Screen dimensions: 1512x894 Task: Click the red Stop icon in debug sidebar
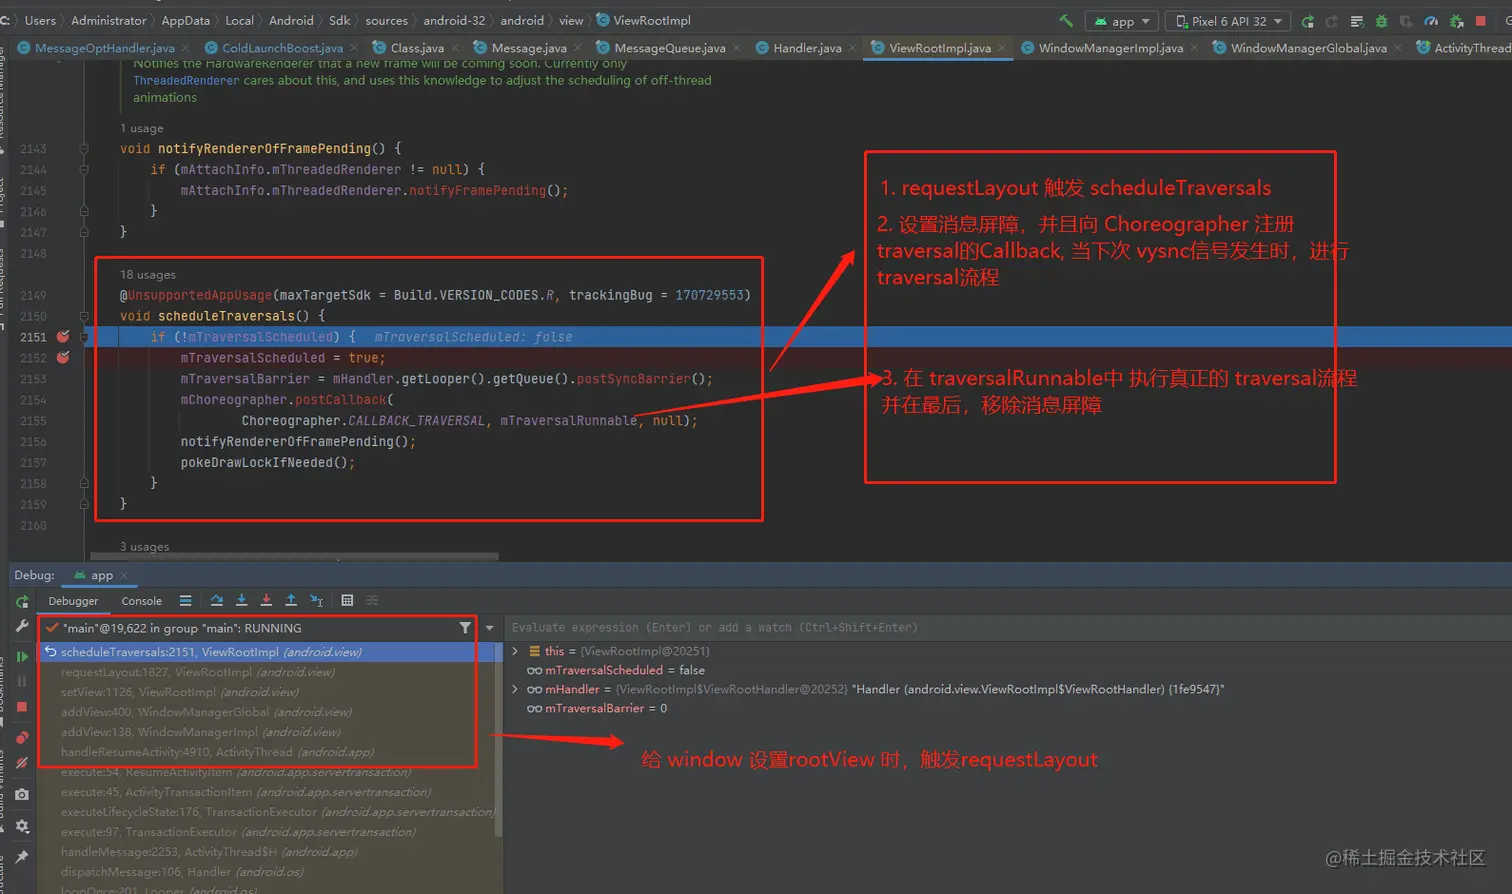tap(22, 707)
